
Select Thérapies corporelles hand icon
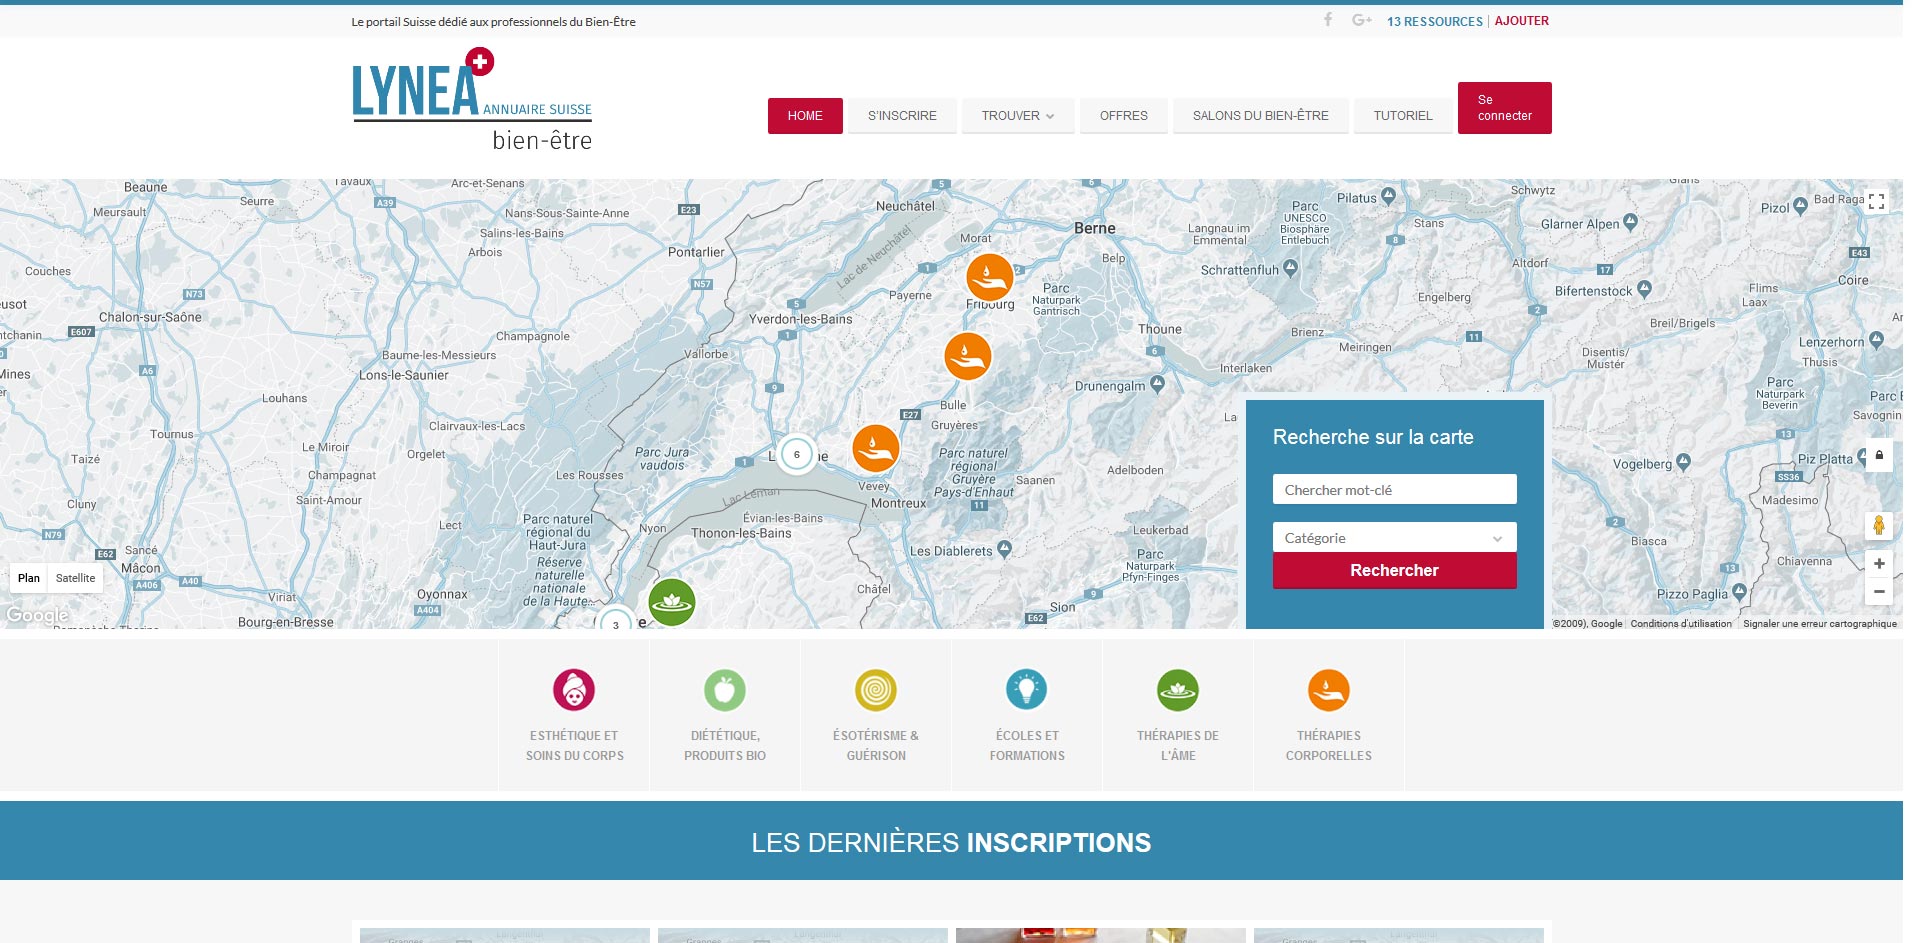click(x=1329, y=690)
